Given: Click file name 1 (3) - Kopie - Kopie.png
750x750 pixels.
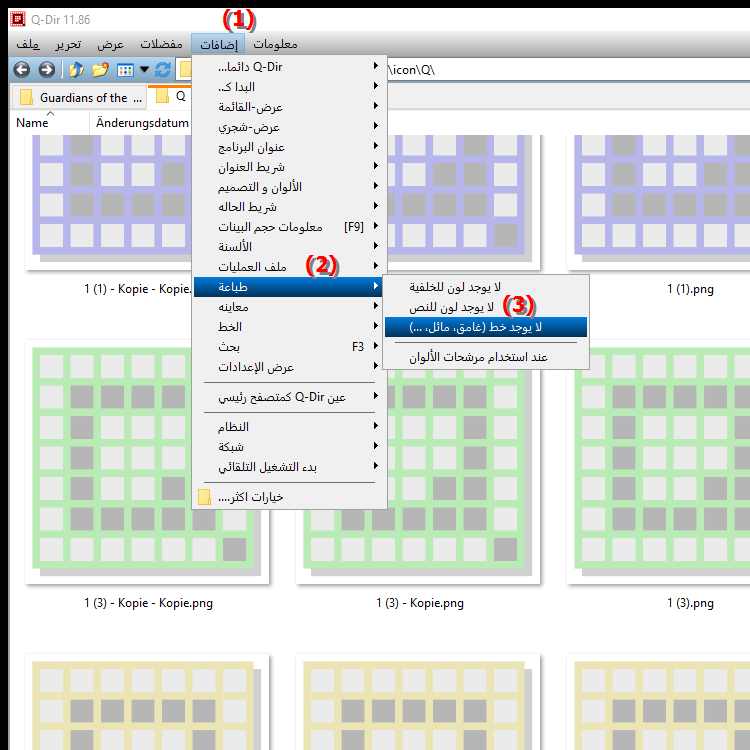Looking at the screenshot, I should (x=148, y=603).
